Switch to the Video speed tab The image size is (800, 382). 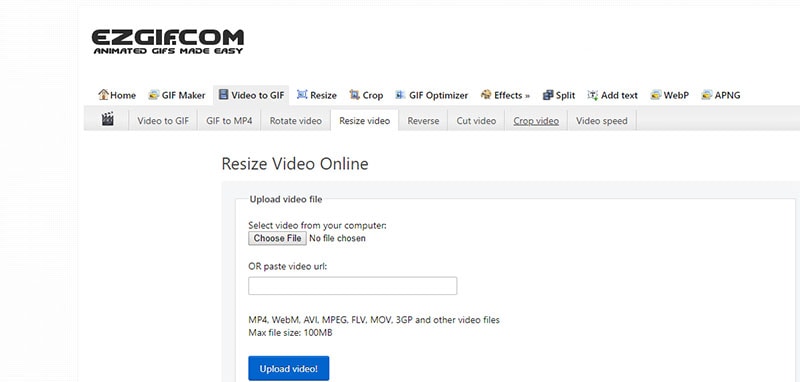pos(602,121)
